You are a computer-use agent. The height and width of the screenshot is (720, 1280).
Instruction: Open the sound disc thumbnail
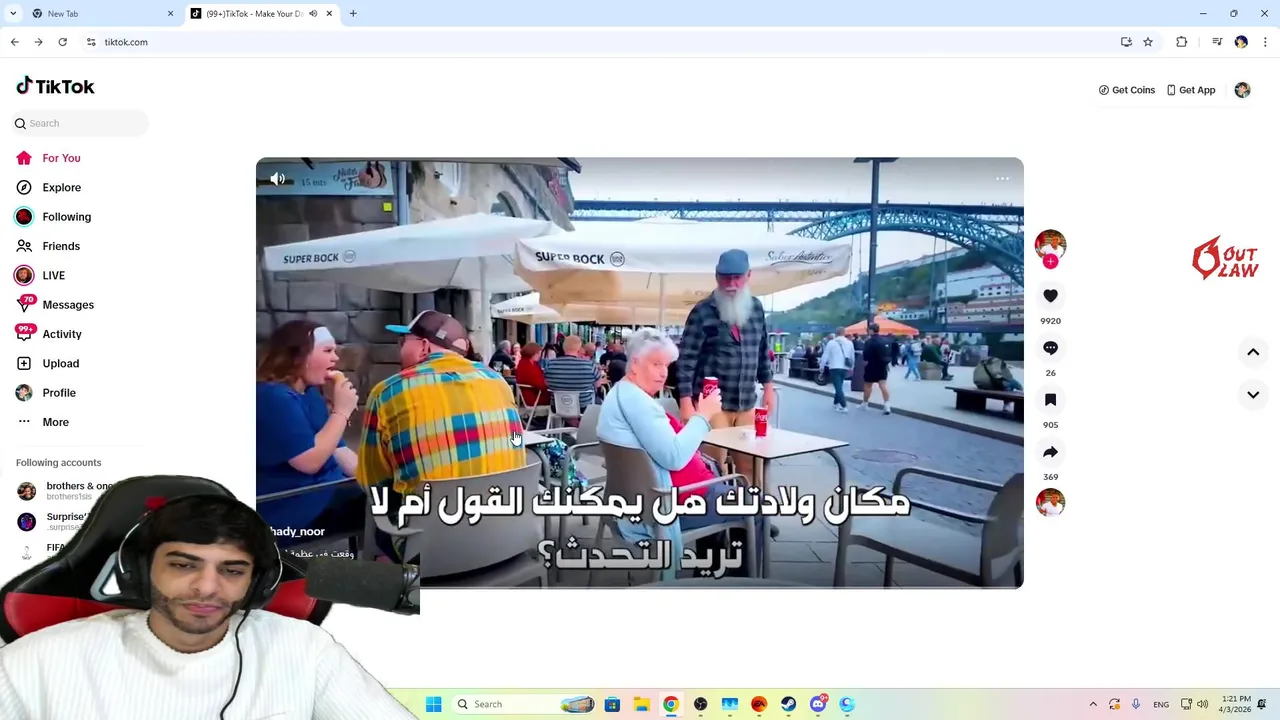1050,502
